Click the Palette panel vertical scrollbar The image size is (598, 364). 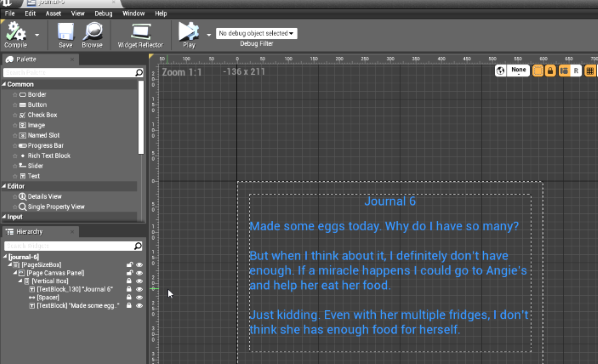point(141,118)
